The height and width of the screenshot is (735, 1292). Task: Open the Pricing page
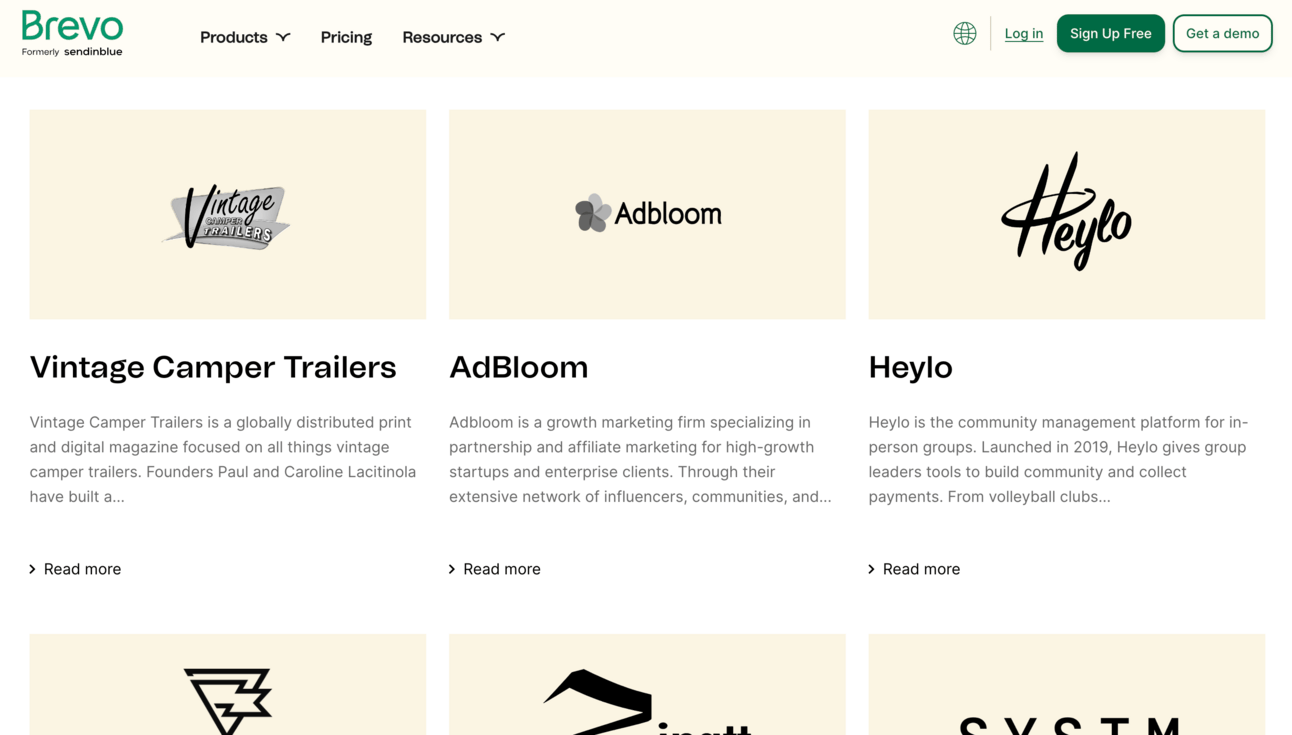coord(346,37)
